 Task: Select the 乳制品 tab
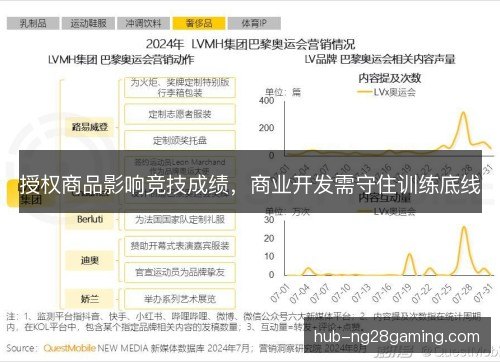pyautogui.click(x=33, y=23)
